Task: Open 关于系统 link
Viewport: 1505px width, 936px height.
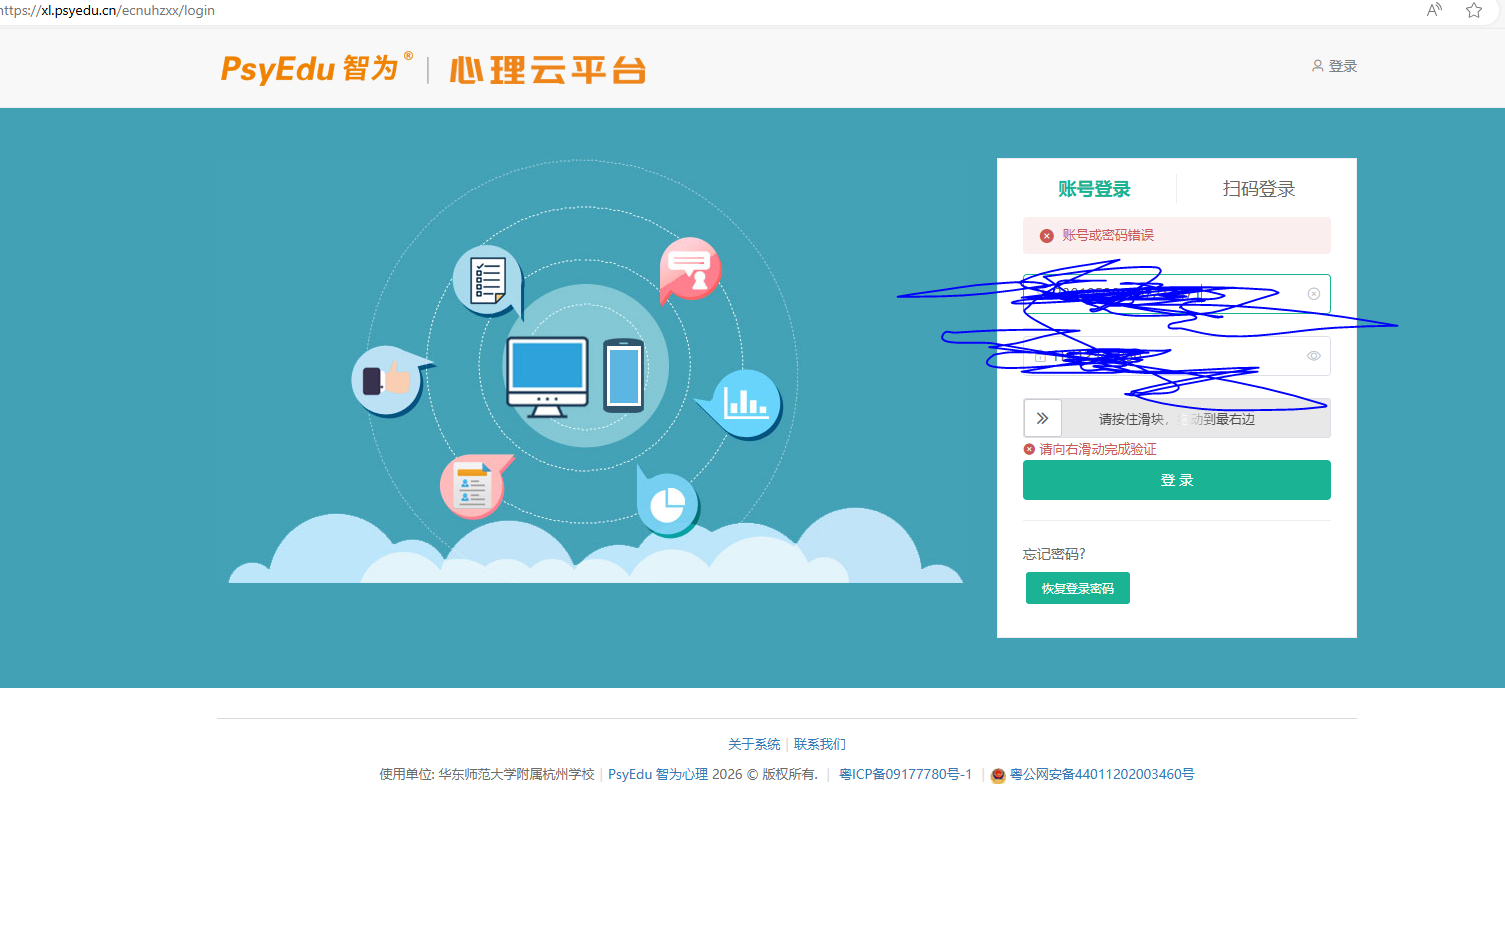Action: pyautogui.click(x=754, y=744)
